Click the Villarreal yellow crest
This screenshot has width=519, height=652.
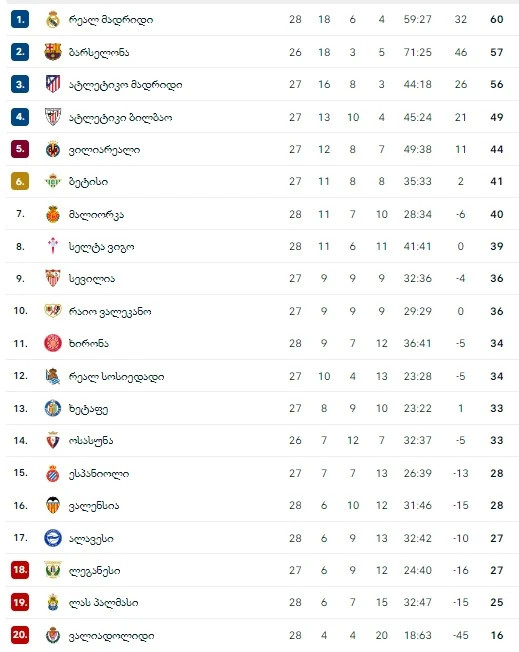pyautogui.click(x=53, y=149)
